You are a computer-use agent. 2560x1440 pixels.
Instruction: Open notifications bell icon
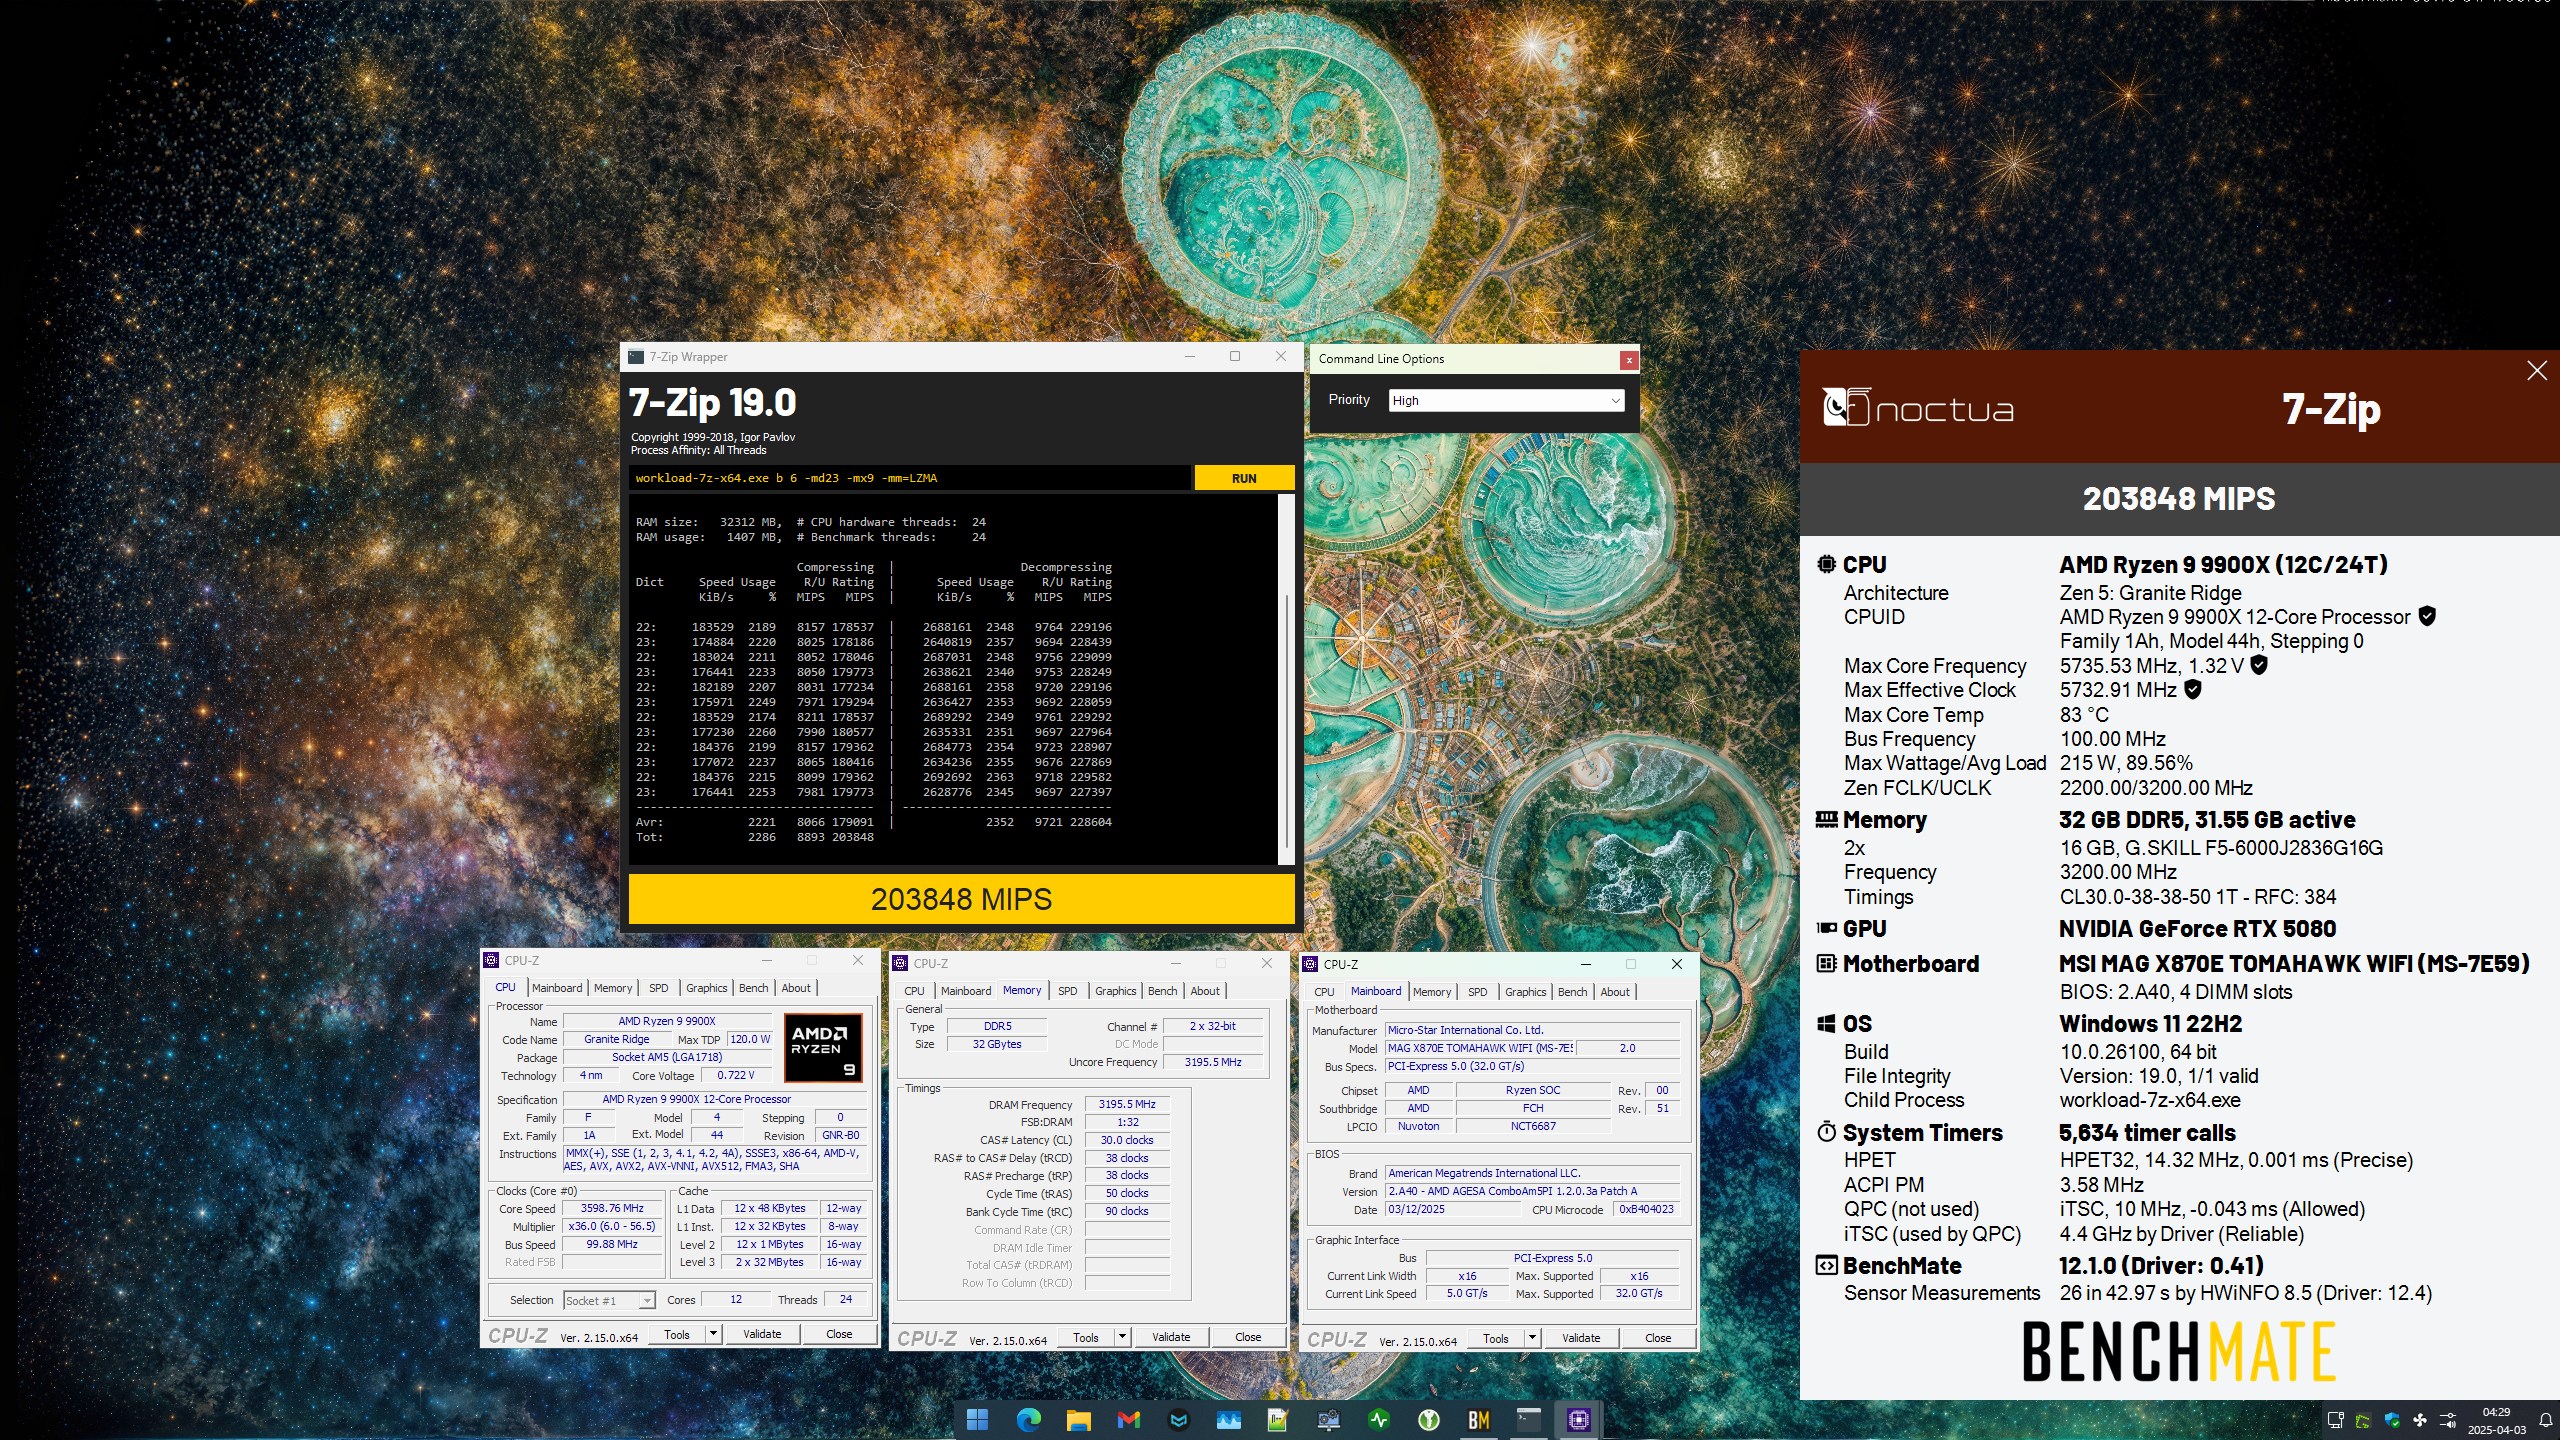(x=2546, y=1420)
